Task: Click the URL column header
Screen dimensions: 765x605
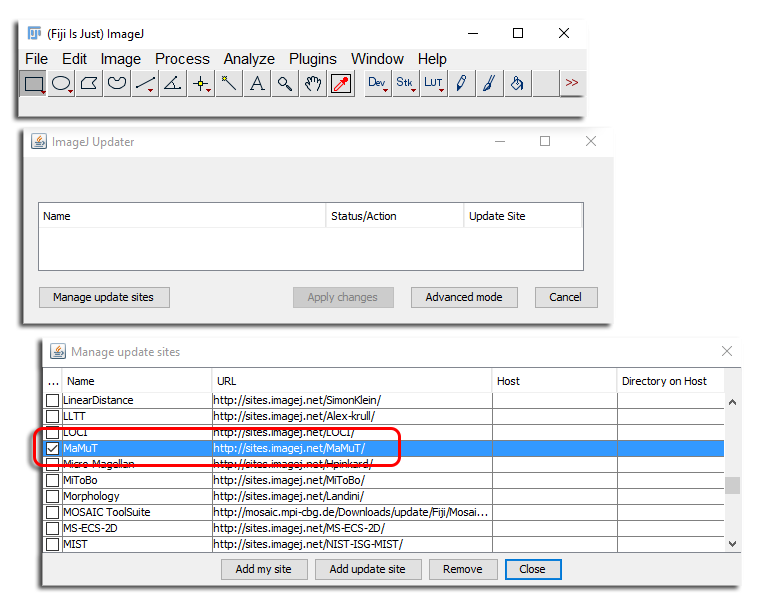Action: tap(352, 381)
